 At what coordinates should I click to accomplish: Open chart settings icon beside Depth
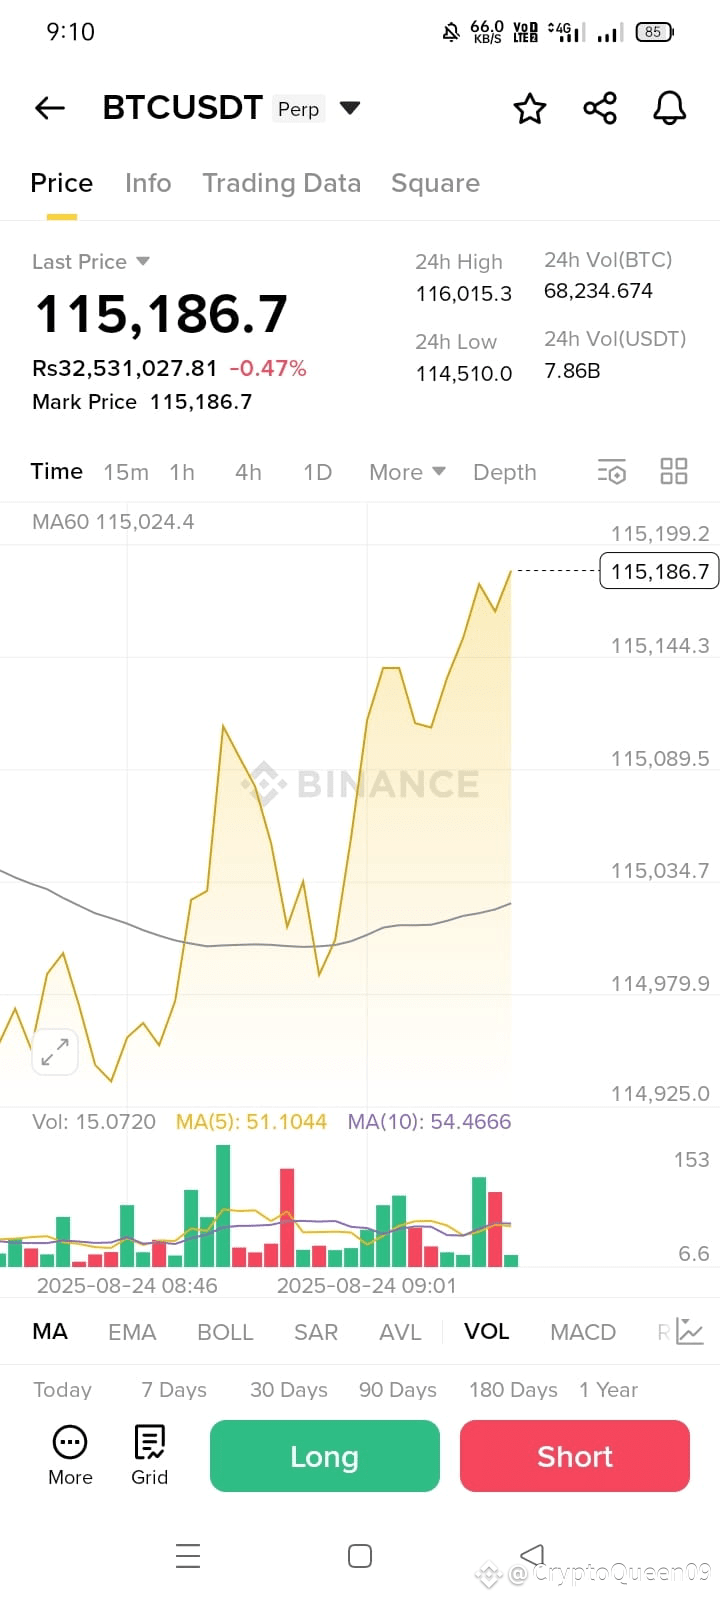tap(612, 472)
